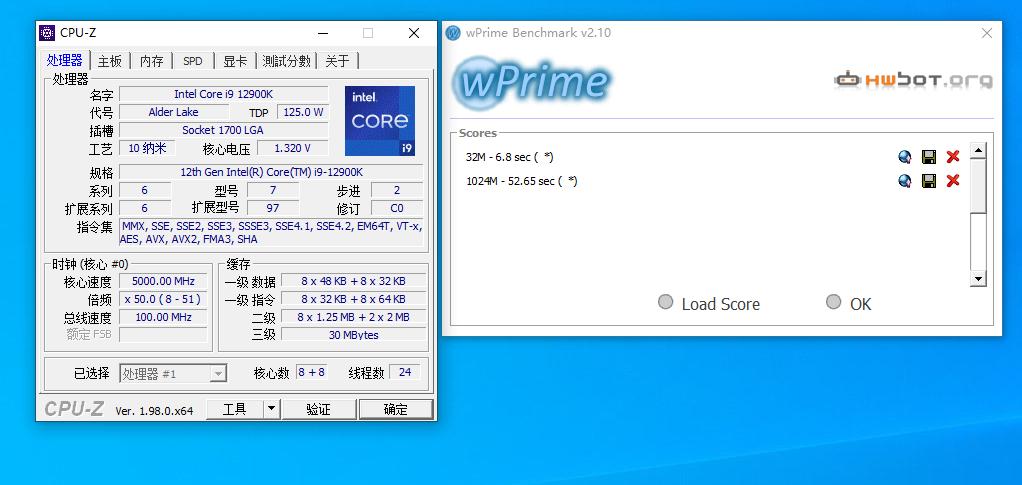Click the 验证 button
Screen dimensions: 1022x485
click(x=319, y=409)
